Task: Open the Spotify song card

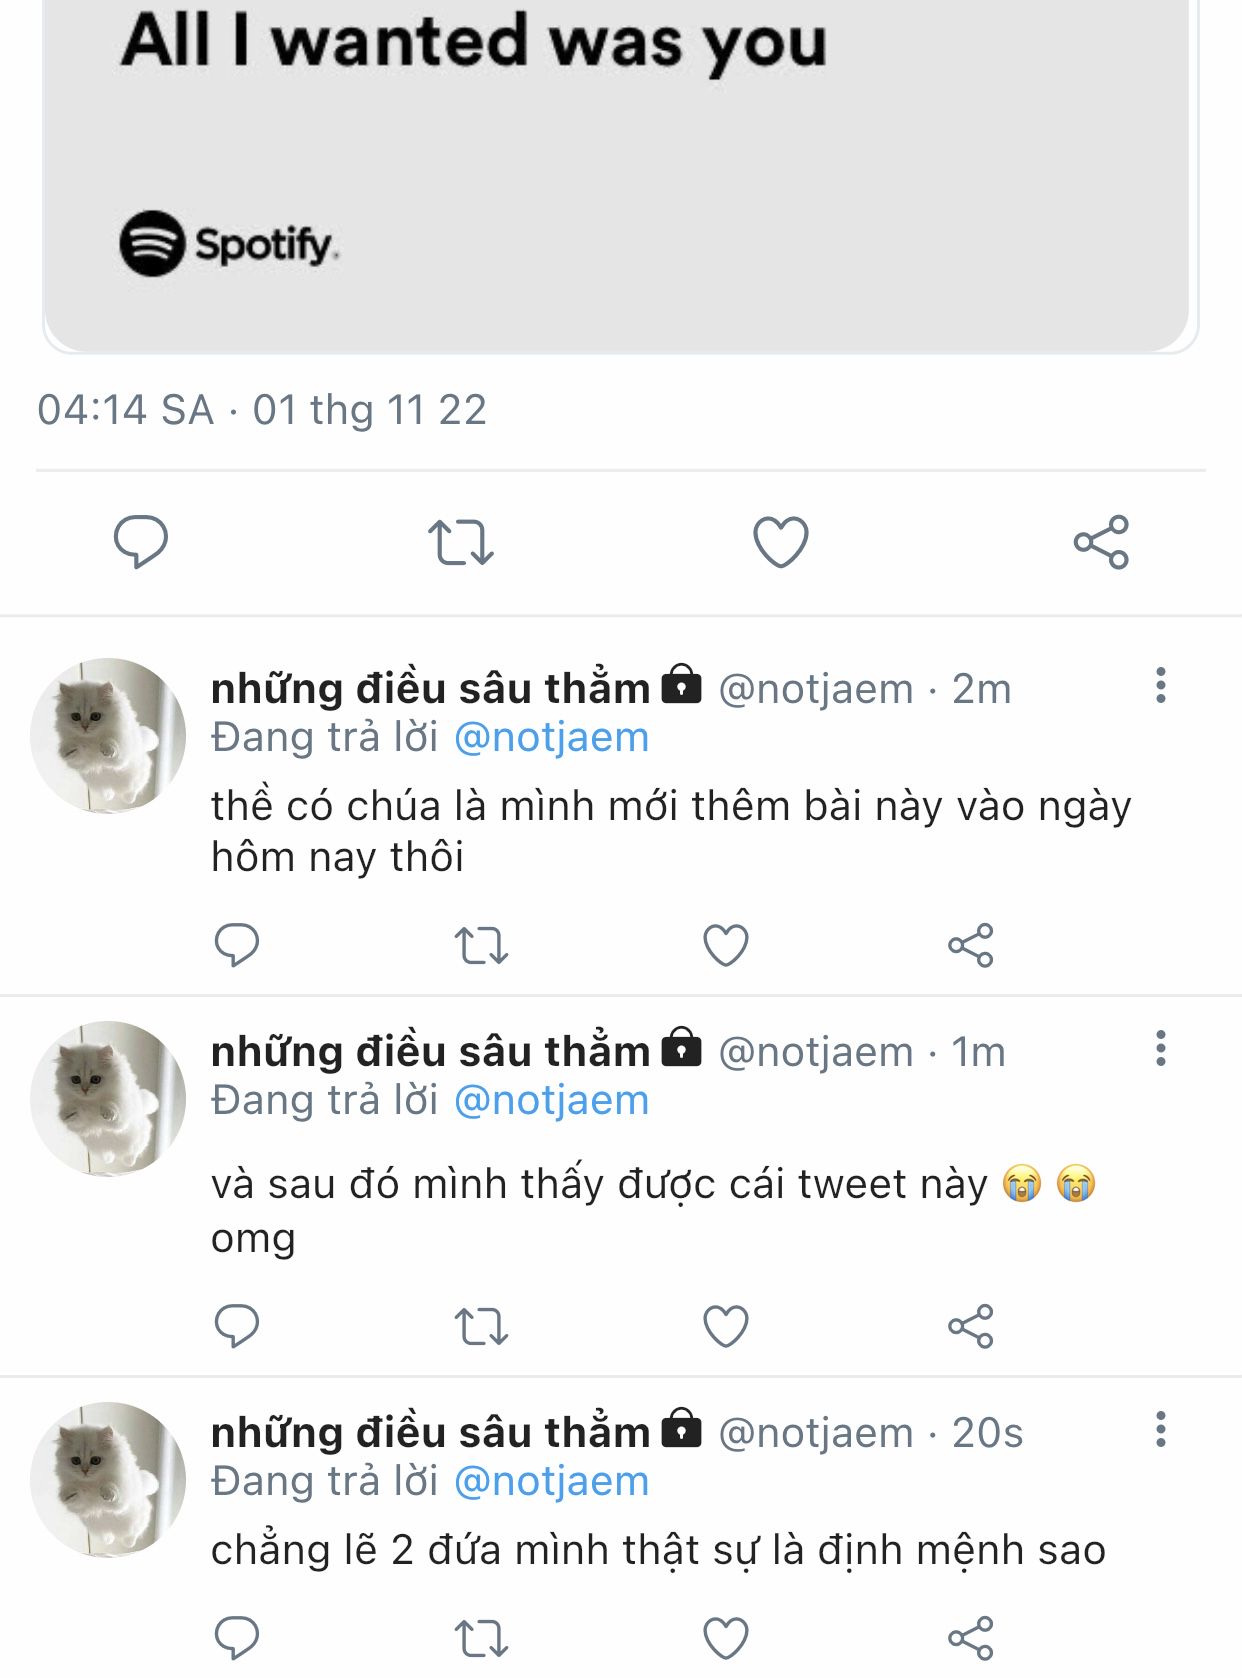Action: [x=620, y=170]
